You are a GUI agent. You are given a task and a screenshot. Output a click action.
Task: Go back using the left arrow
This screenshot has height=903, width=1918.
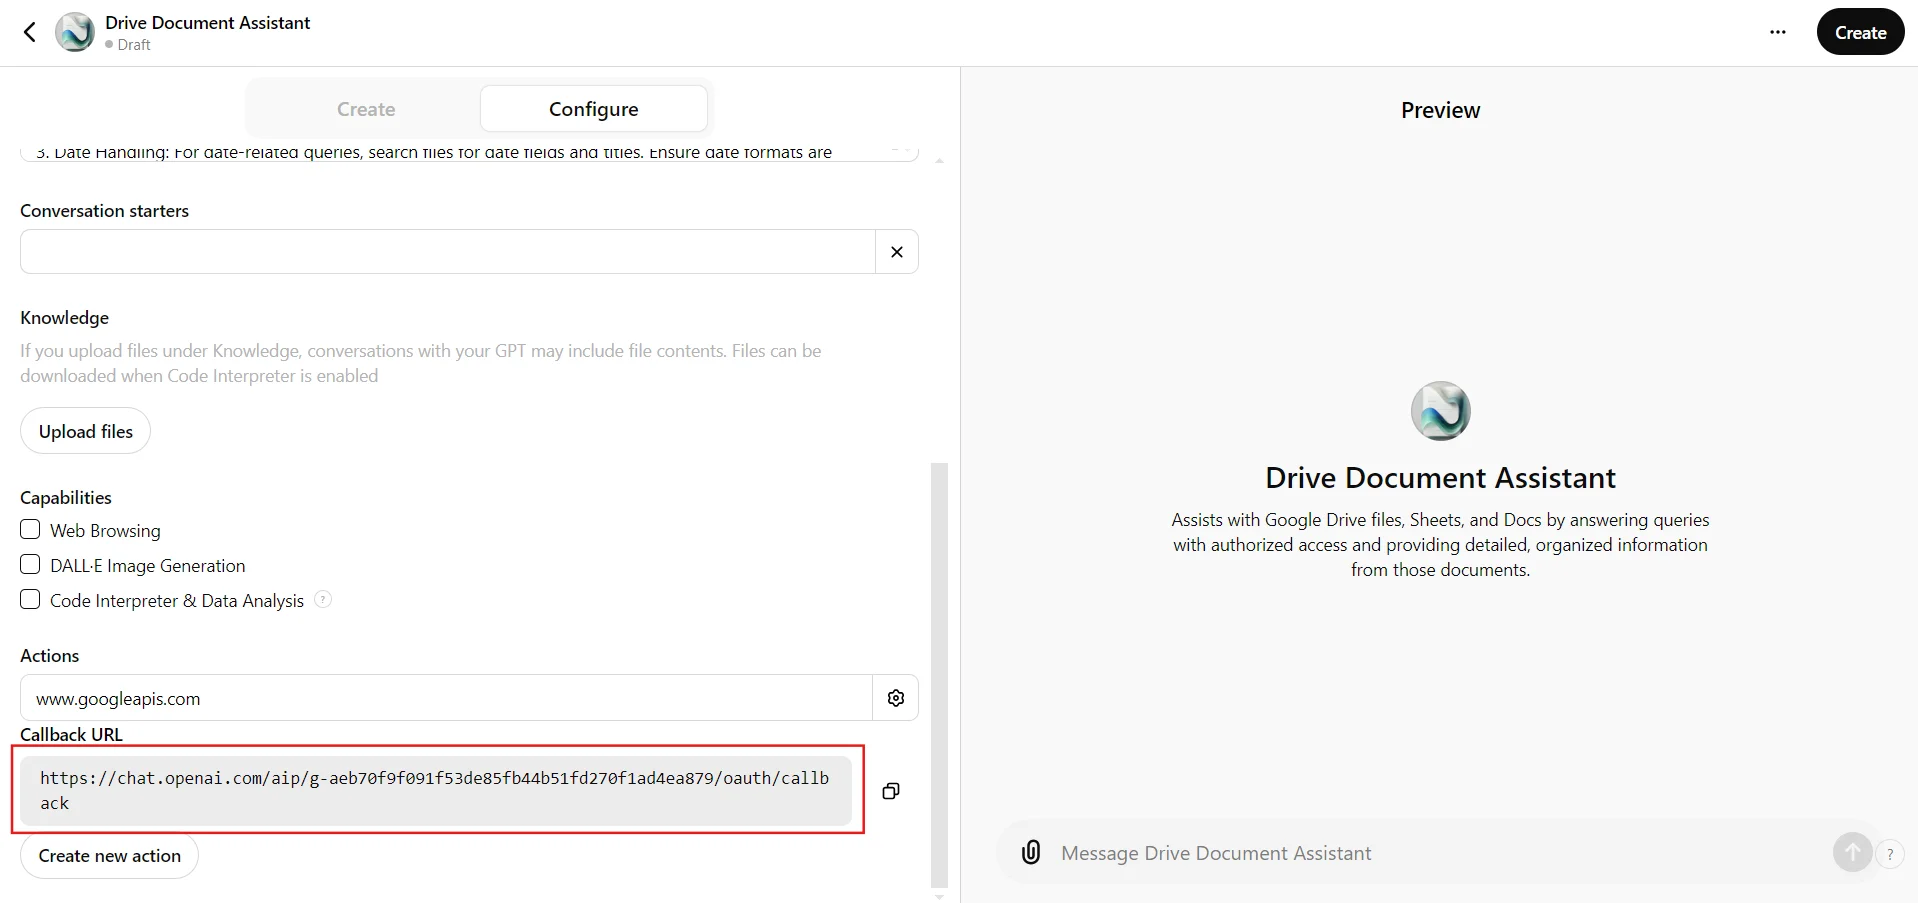coord(30,33)
